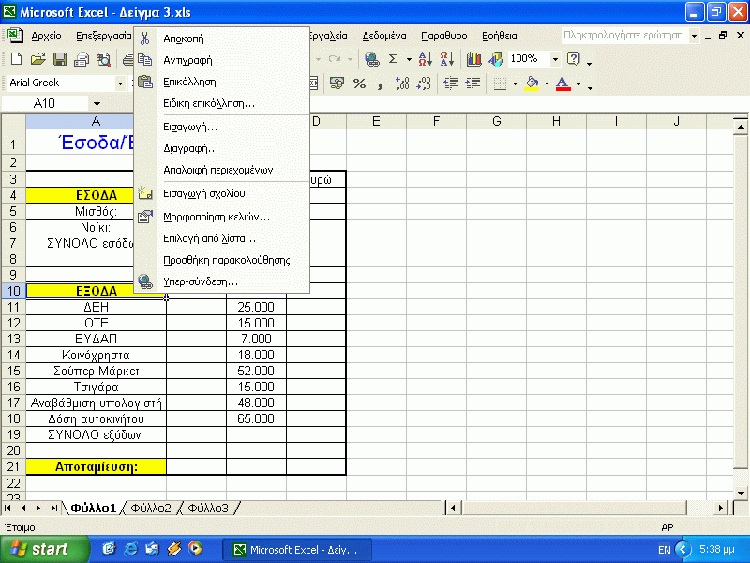Choose Ειδική επικόλληση from context menu
This screenshot has height=563, width=750.
point(221,103)
